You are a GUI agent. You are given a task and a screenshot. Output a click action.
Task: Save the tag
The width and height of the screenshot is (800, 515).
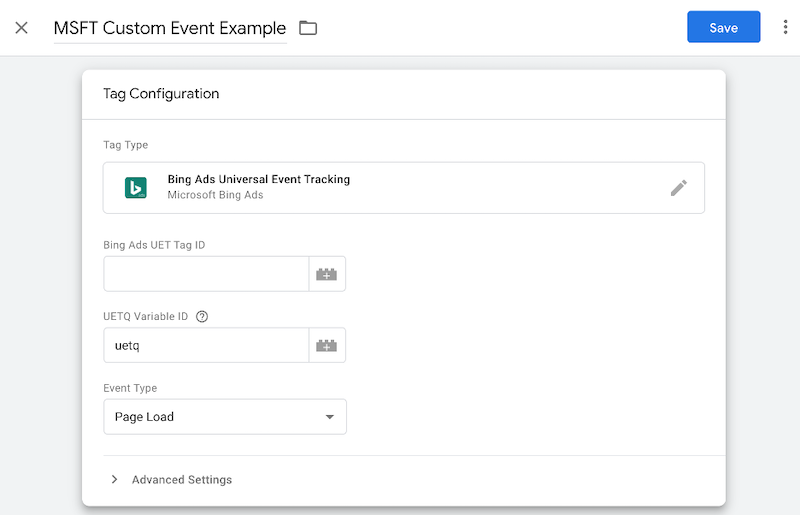click(x=723, y=27)
